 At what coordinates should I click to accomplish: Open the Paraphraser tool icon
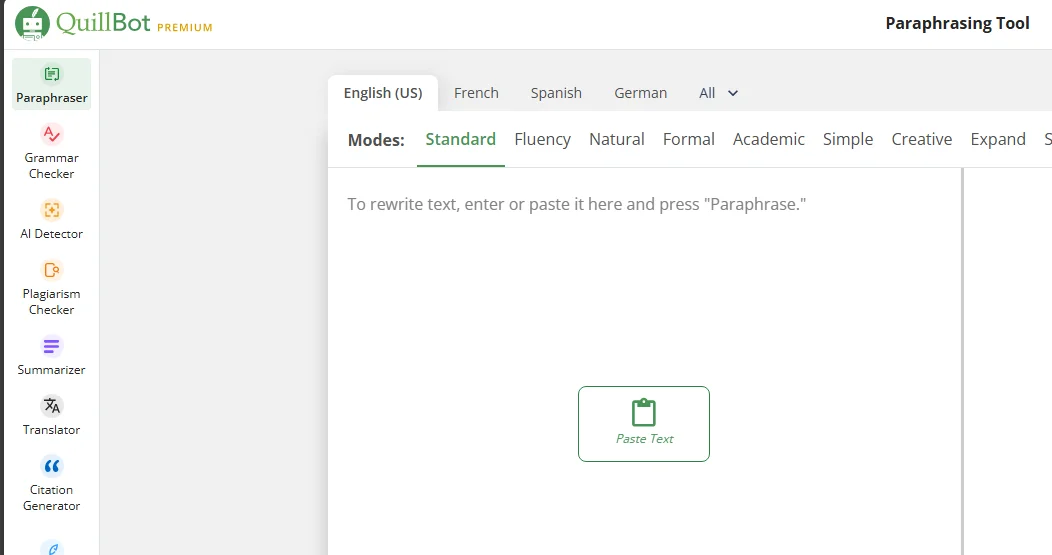click(52, 74)
